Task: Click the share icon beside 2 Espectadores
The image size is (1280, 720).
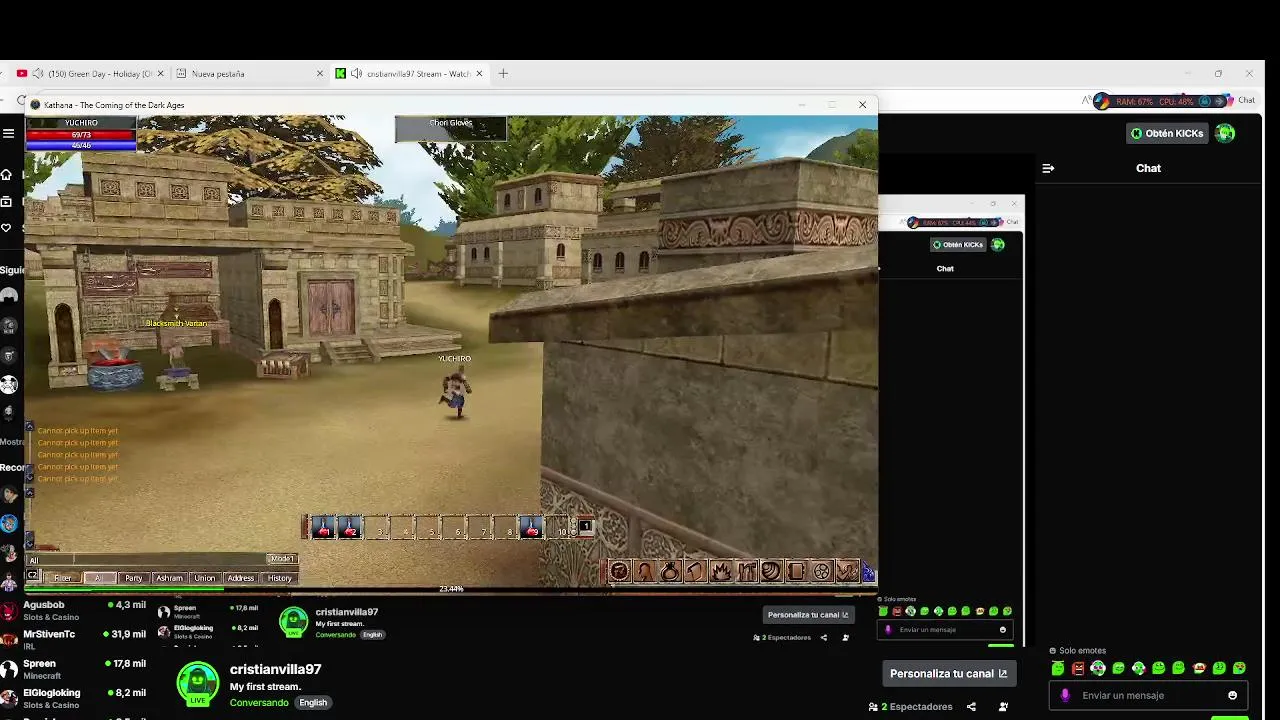Action: pos(971,707)
